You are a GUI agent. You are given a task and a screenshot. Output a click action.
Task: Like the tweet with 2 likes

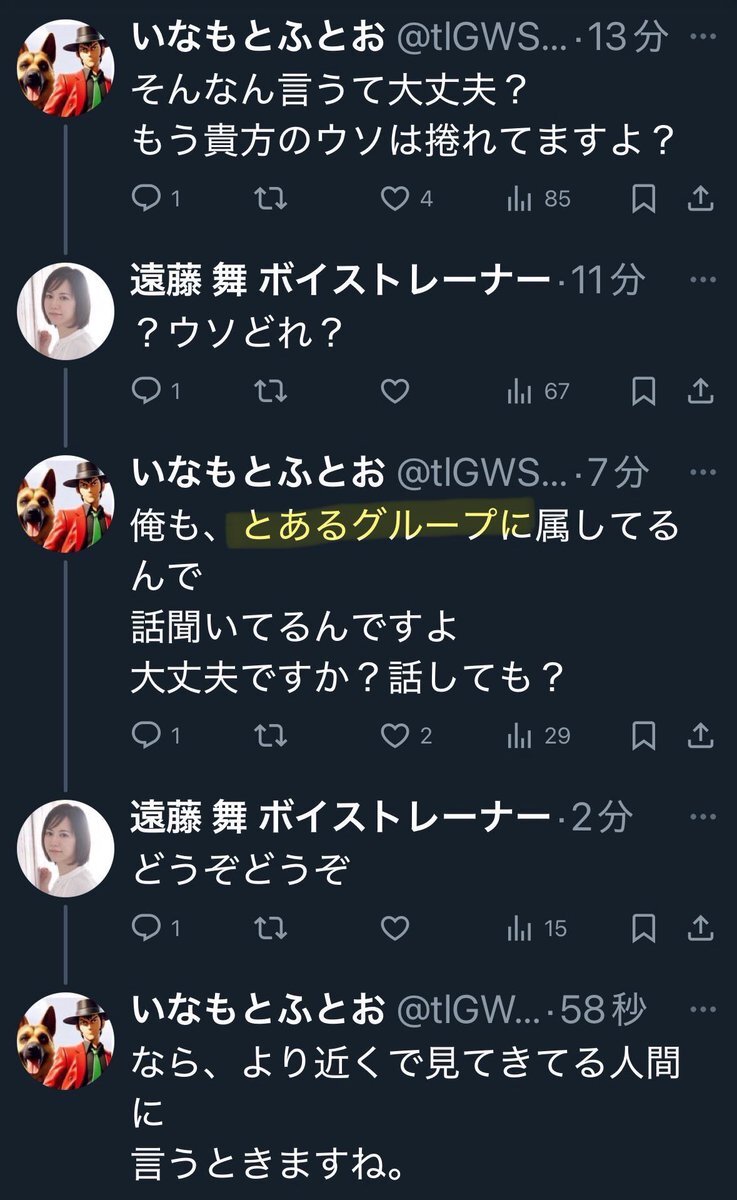pos(407,736)
